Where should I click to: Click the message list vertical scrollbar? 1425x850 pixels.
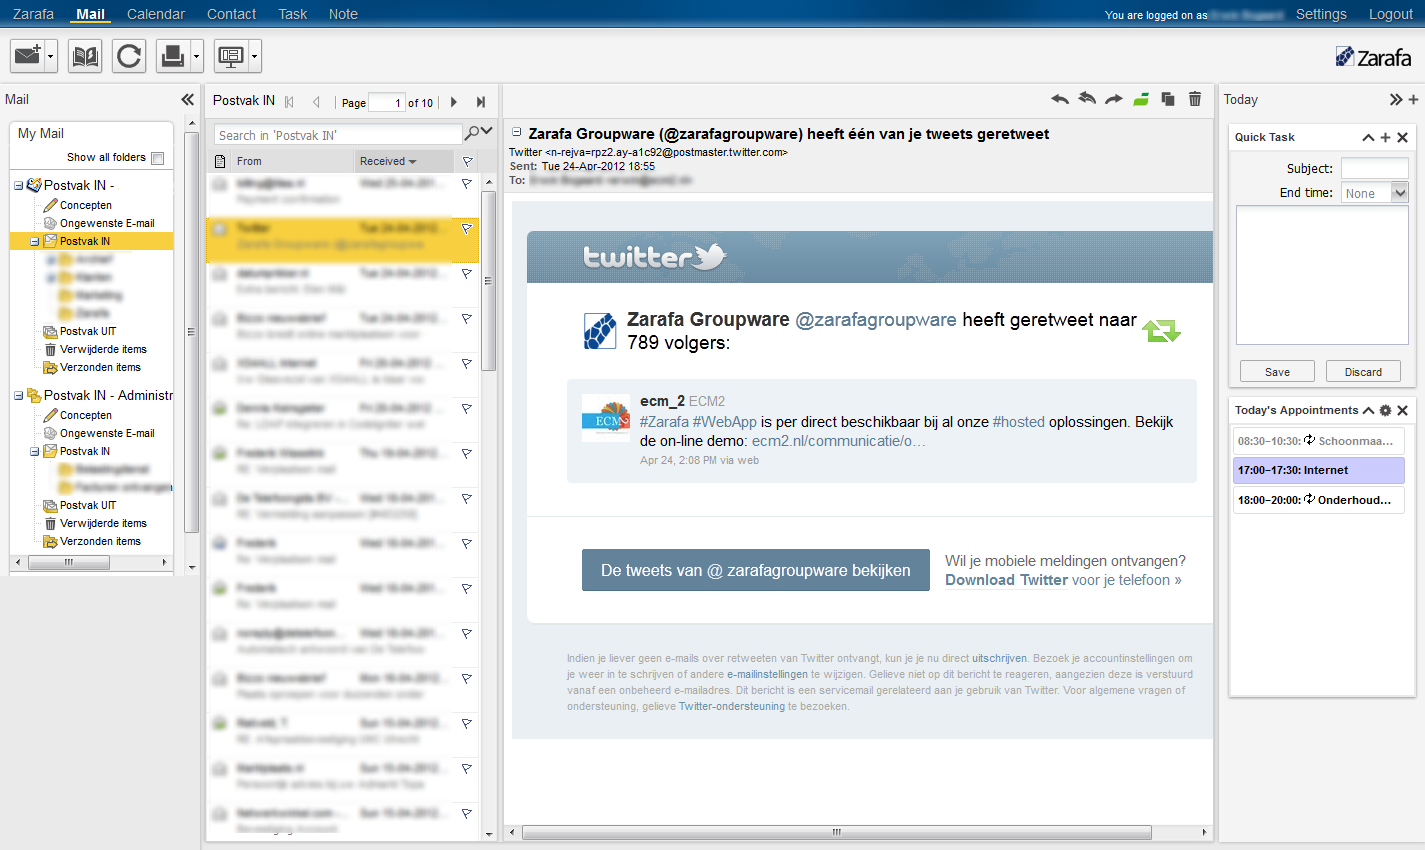click(489, 280)
